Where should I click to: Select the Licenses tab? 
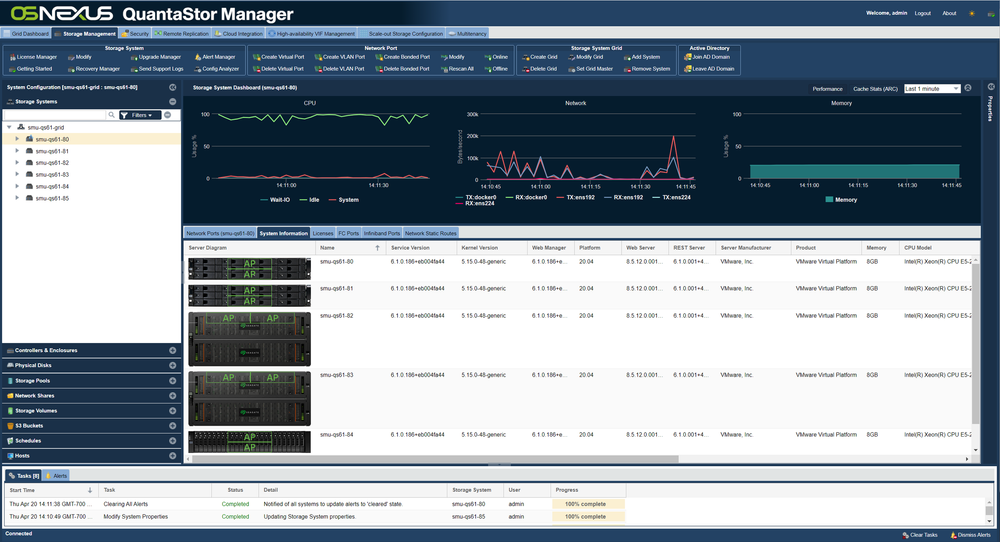pos(323,233)
